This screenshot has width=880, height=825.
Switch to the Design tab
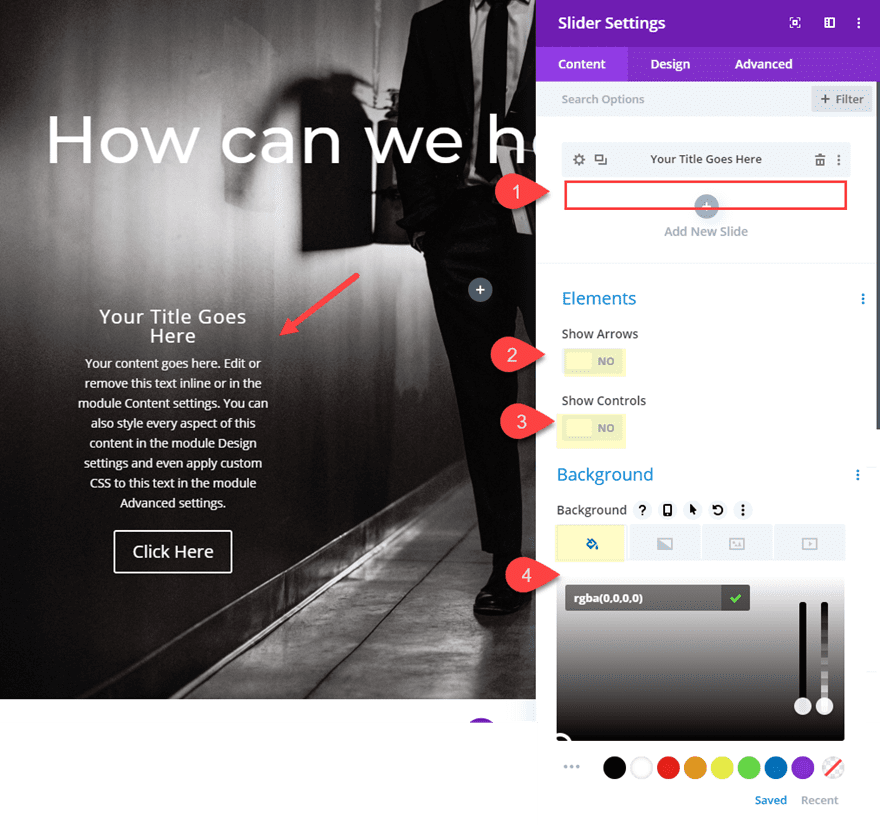(x=670, y=65)
